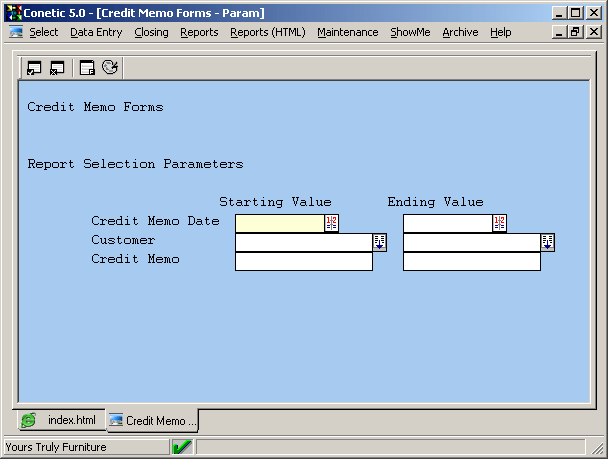Click the accept form toolbar icon with checkmark
The height and width of the screenshot is (459, 608).
(34, 68)
